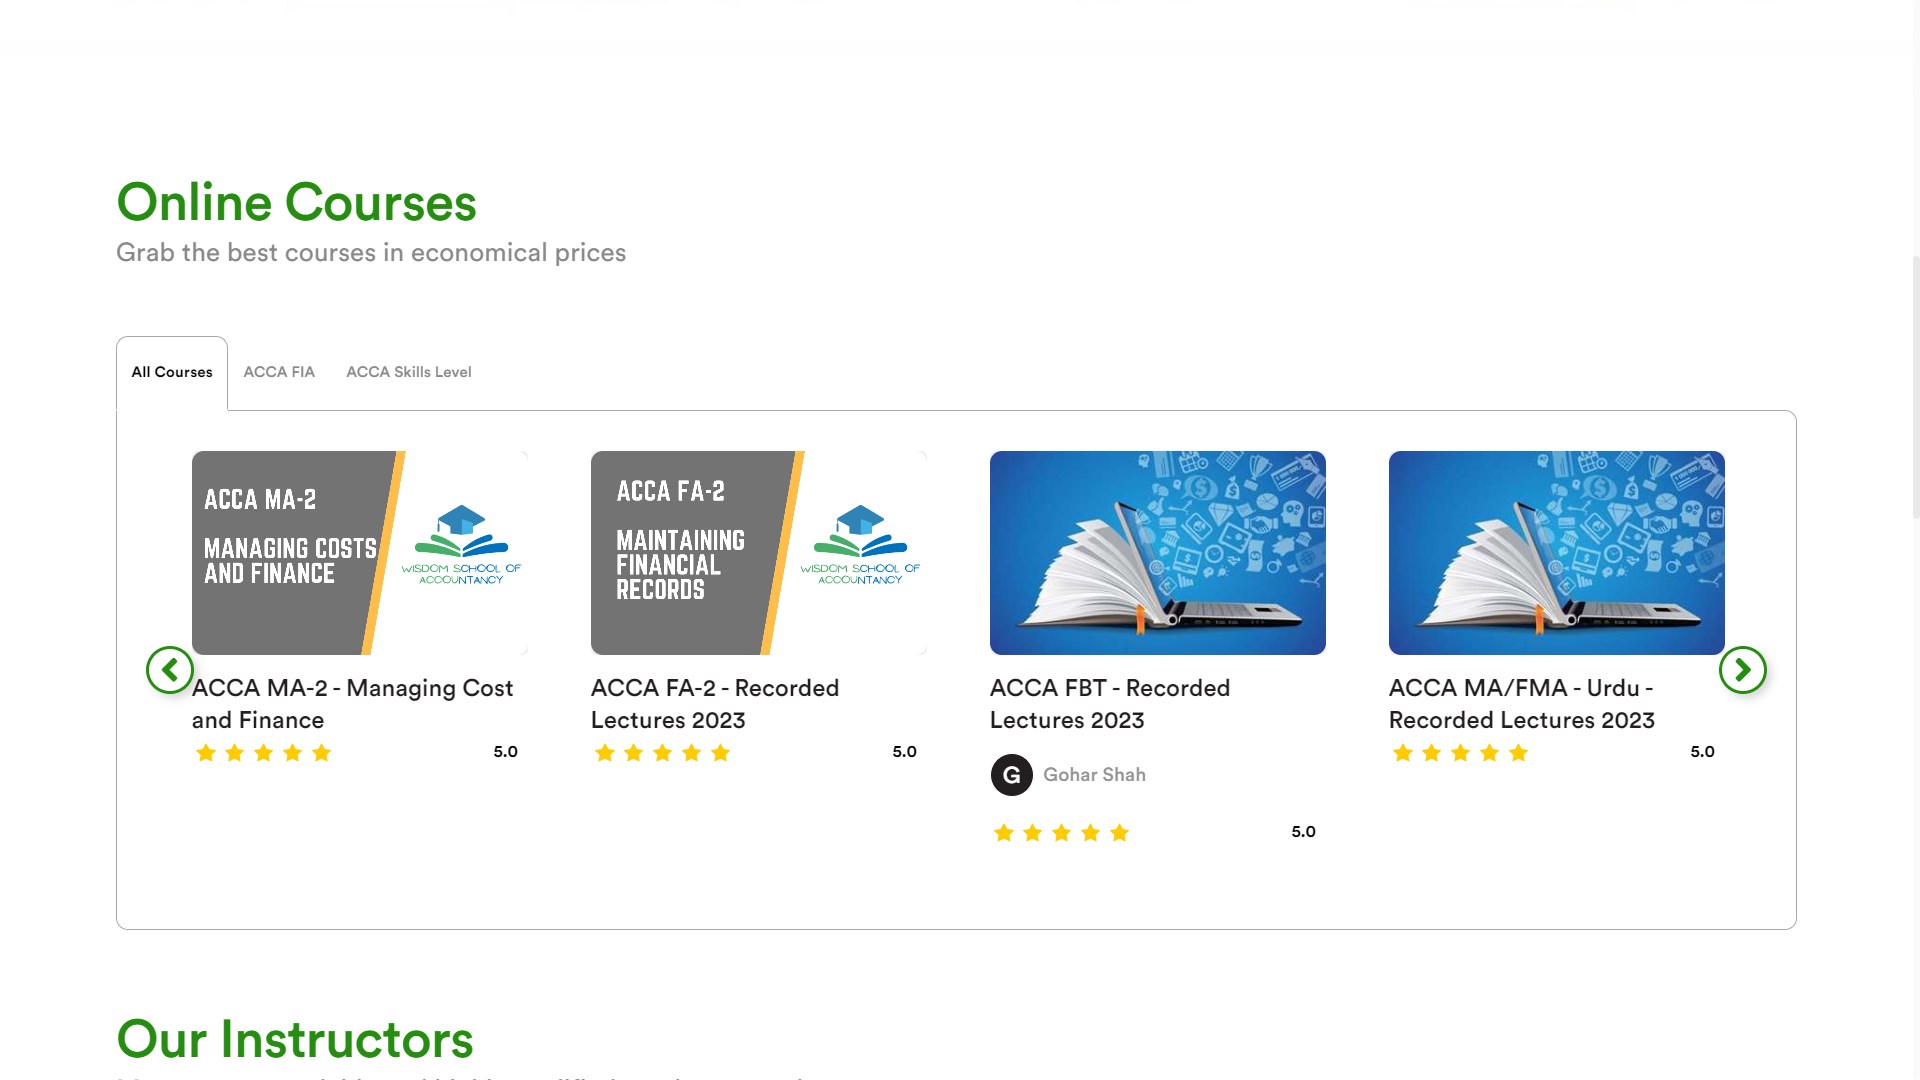Select the All Courses tab

coord(172,372)
